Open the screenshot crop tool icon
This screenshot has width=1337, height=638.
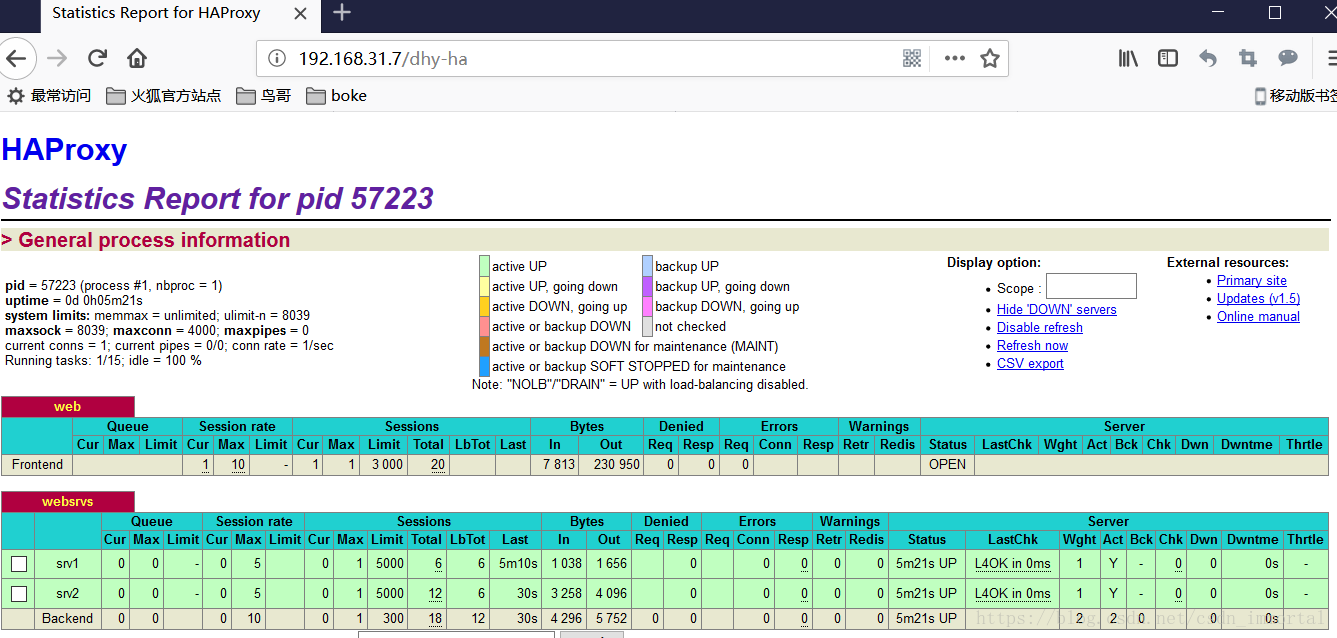coord(1248,58)
